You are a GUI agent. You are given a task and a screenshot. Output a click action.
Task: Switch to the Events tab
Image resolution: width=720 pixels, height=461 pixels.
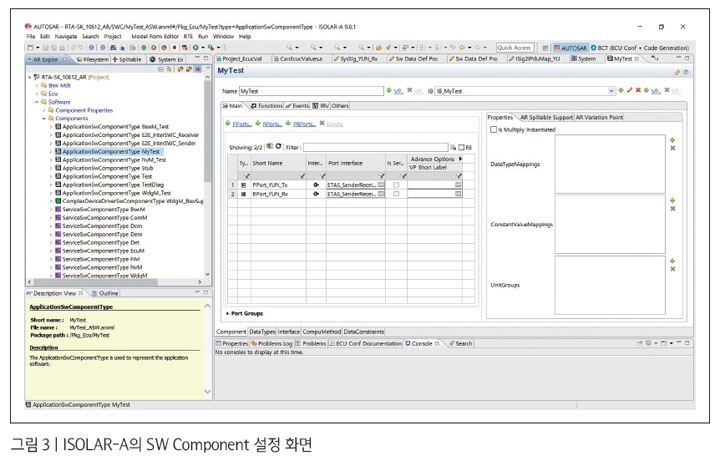pos(297,106)
